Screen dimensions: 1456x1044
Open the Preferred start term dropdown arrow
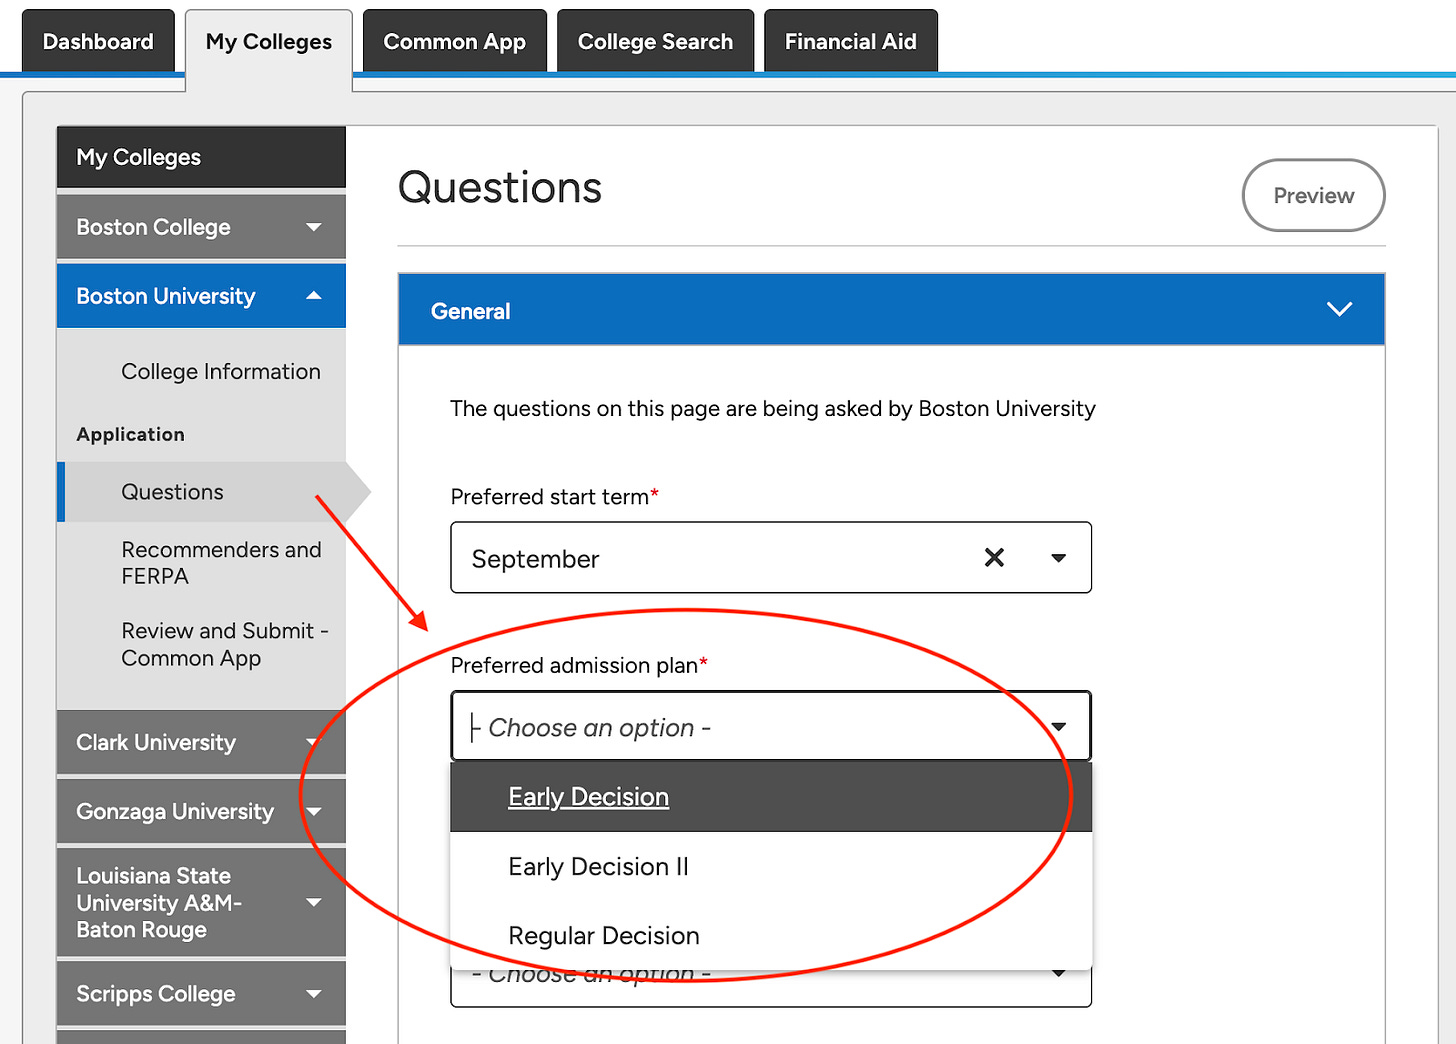[x=1058, y=558]
